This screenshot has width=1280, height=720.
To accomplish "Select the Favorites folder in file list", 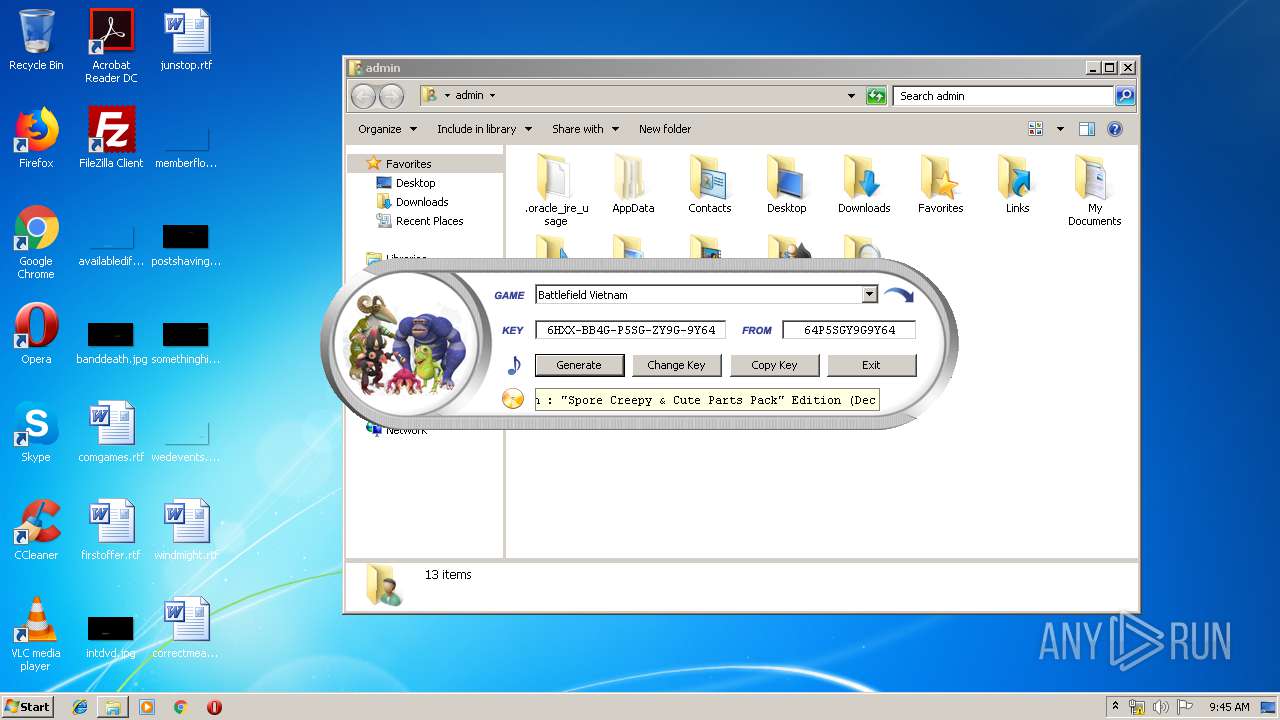I will click(x=941, y=184).
